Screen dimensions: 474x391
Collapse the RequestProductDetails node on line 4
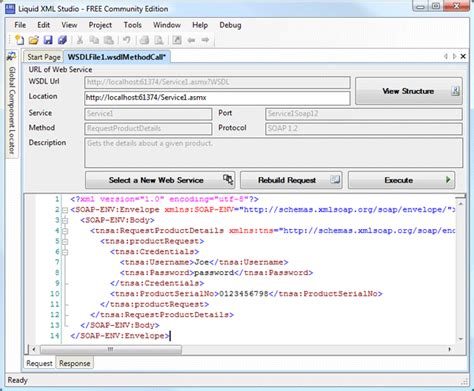[65, 231]
